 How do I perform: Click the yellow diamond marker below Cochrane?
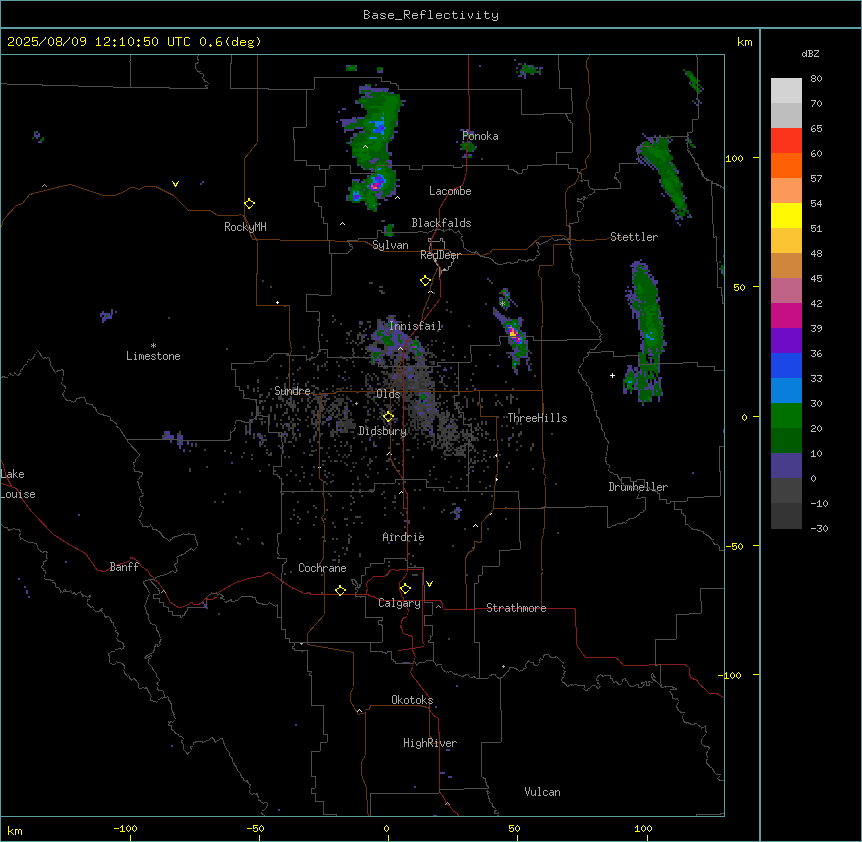340,590
